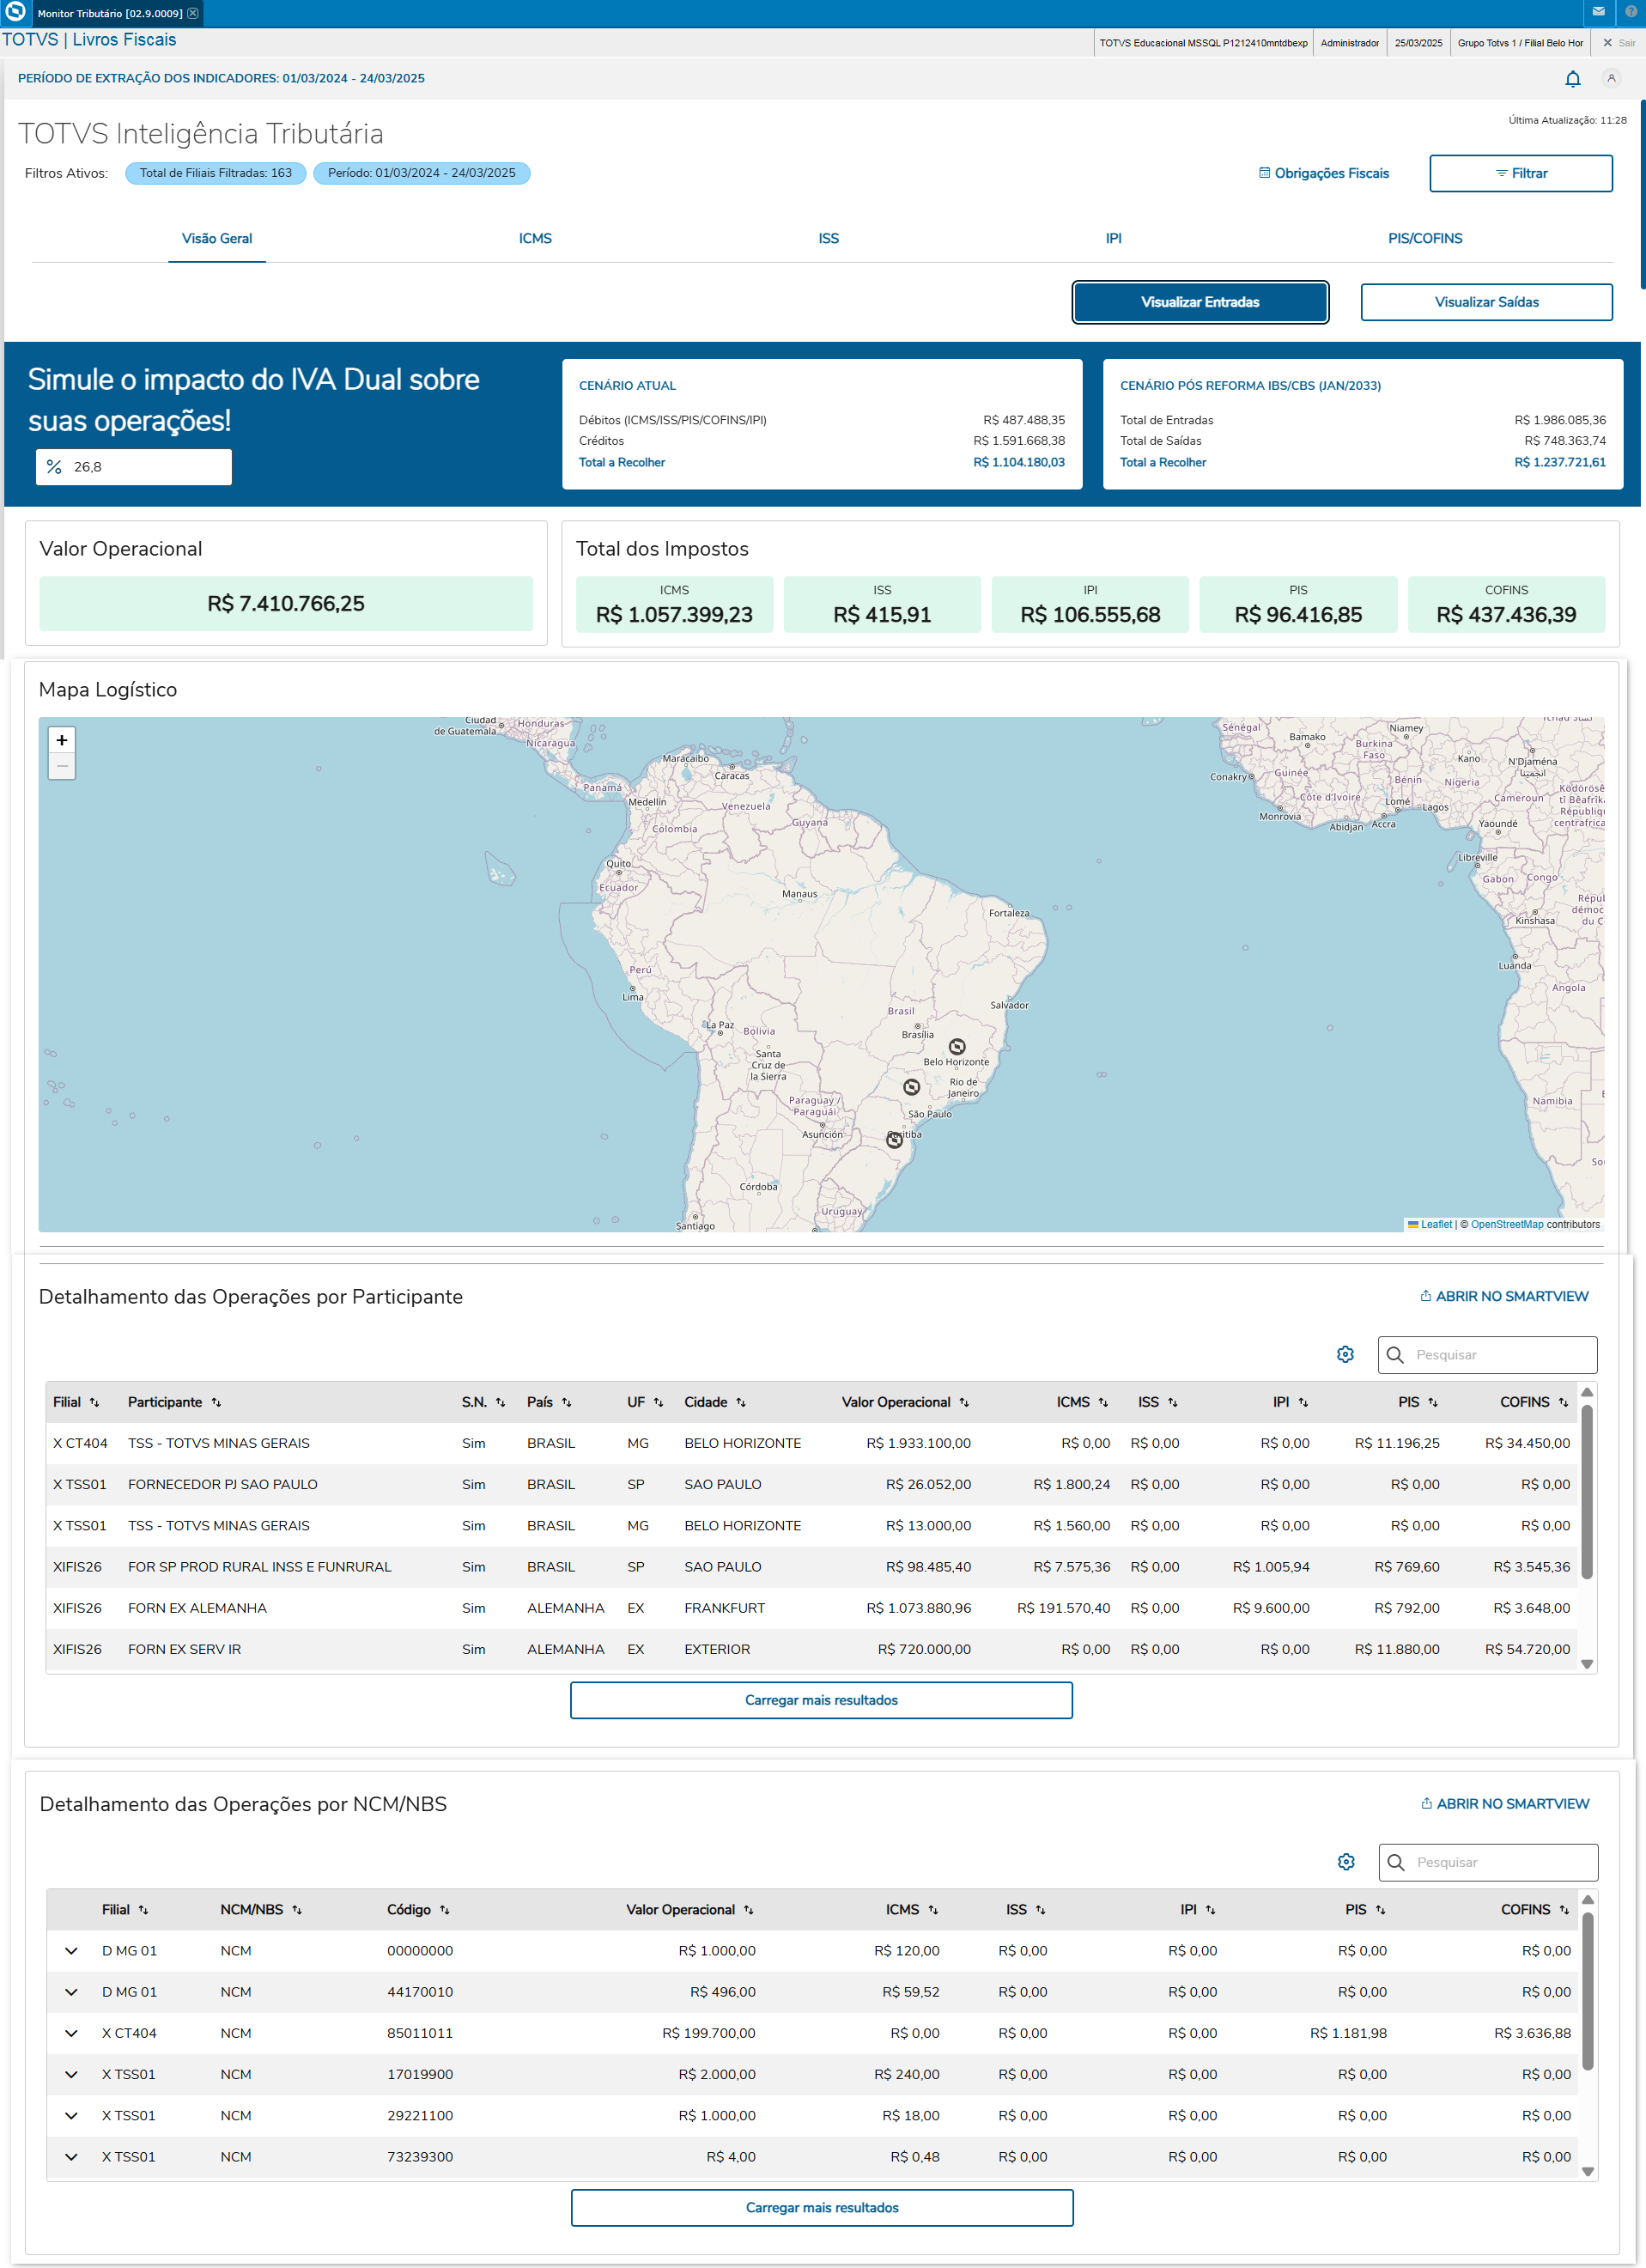The width and height of the screenshot is (1646, 2268).
Task: Click the map marker near Curitiba
Action: [894, 1139]
